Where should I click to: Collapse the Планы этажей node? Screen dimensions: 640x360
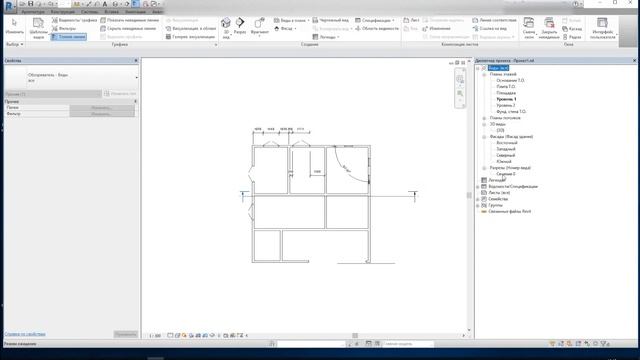point(484,75)
